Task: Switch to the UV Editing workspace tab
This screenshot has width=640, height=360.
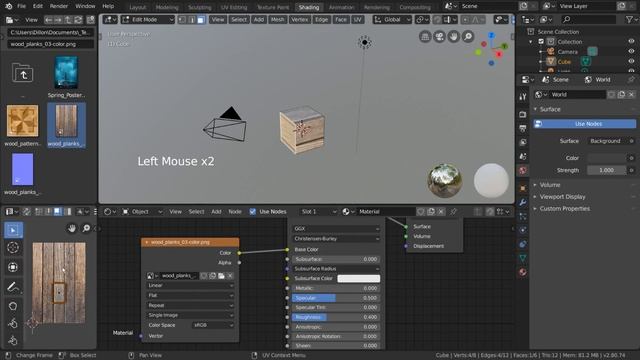Action: 234,7
